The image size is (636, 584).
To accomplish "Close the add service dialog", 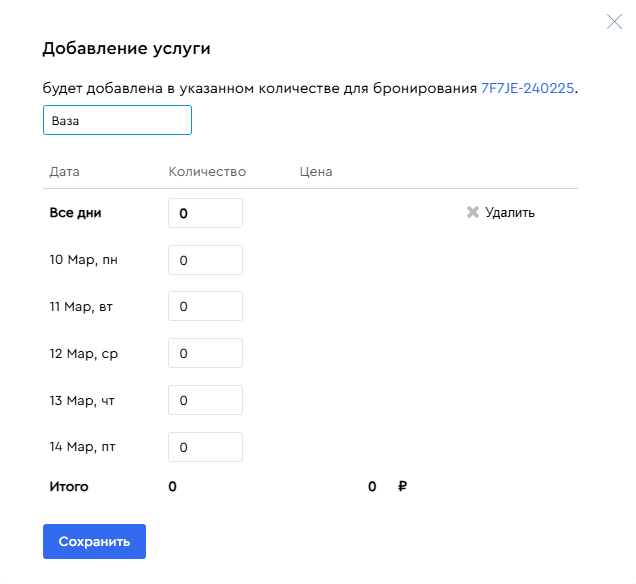I will pos(614,21).
